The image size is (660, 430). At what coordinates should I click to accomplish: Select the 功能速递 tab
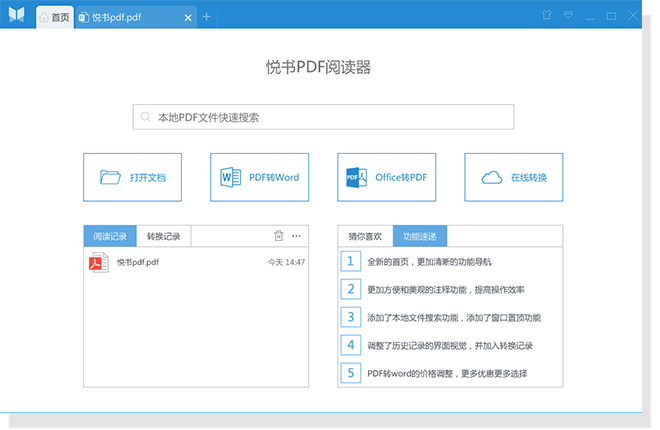coord(420,236)
